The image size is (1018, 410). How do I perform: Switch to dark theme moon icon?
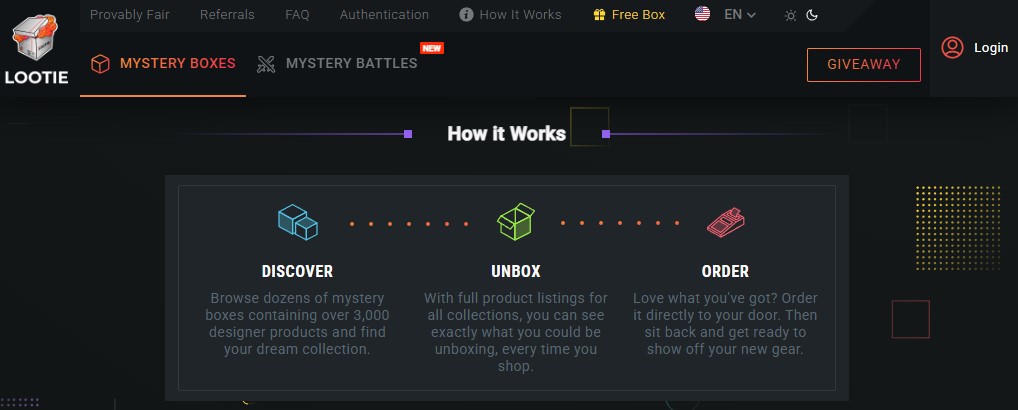(812, 15)
